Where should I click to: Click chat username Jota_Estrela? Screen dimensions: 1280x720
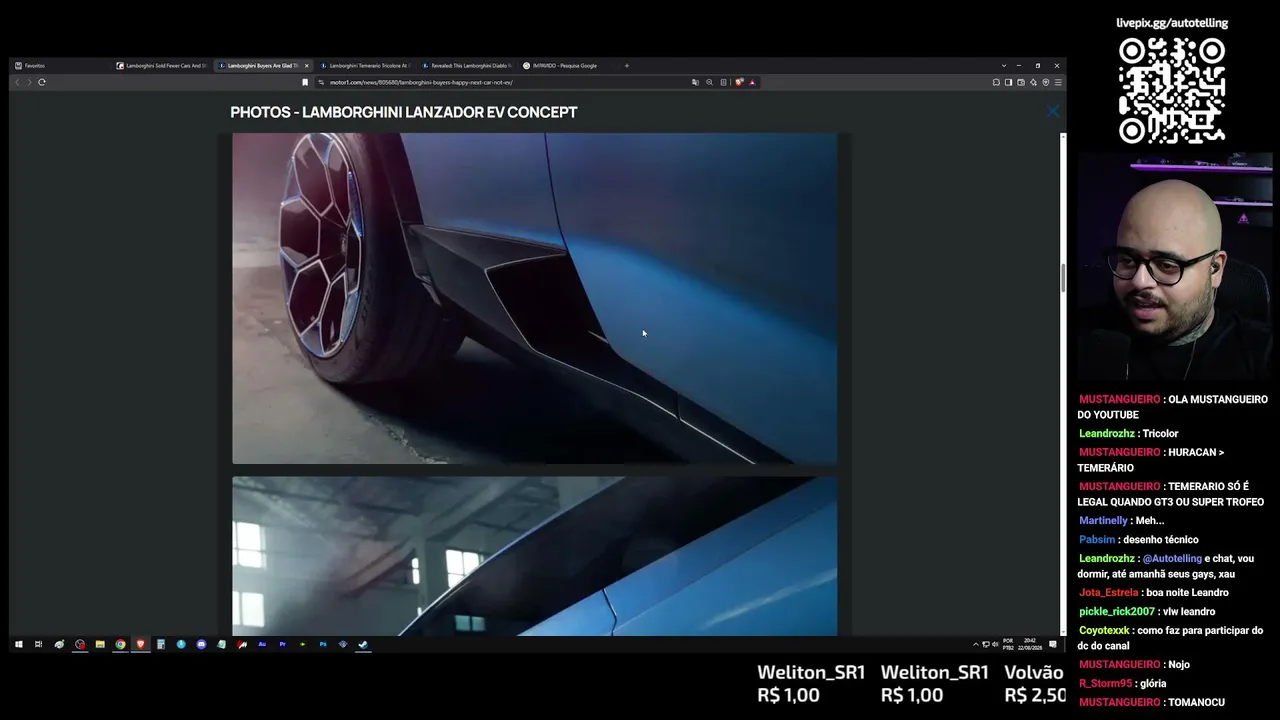1109,593
